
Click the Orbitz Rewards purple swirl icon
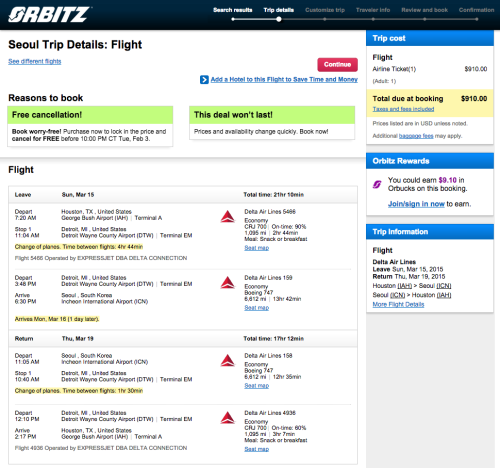(377, 184)
